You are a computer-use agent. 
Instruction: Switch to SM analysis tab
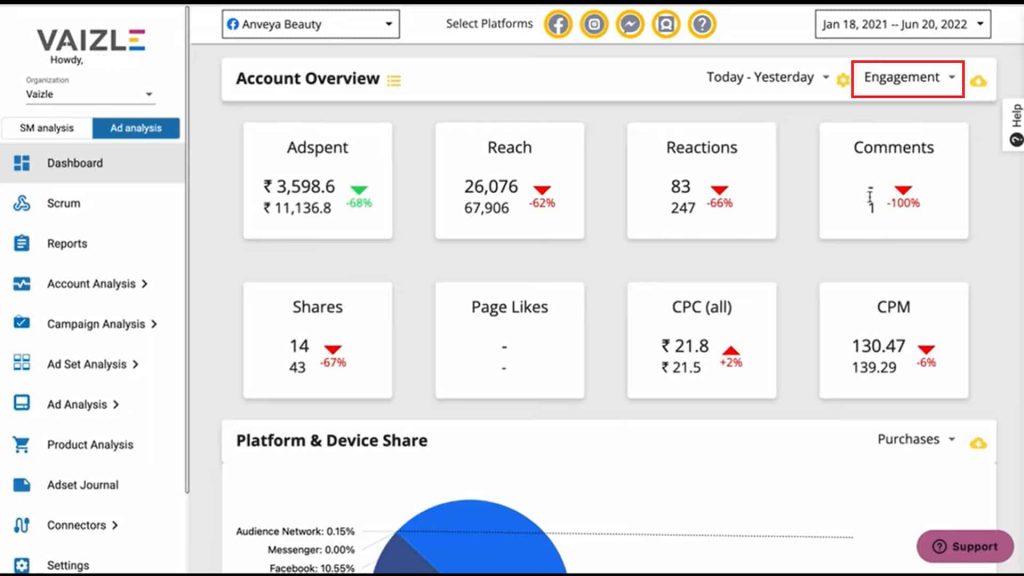click(46, 128)
